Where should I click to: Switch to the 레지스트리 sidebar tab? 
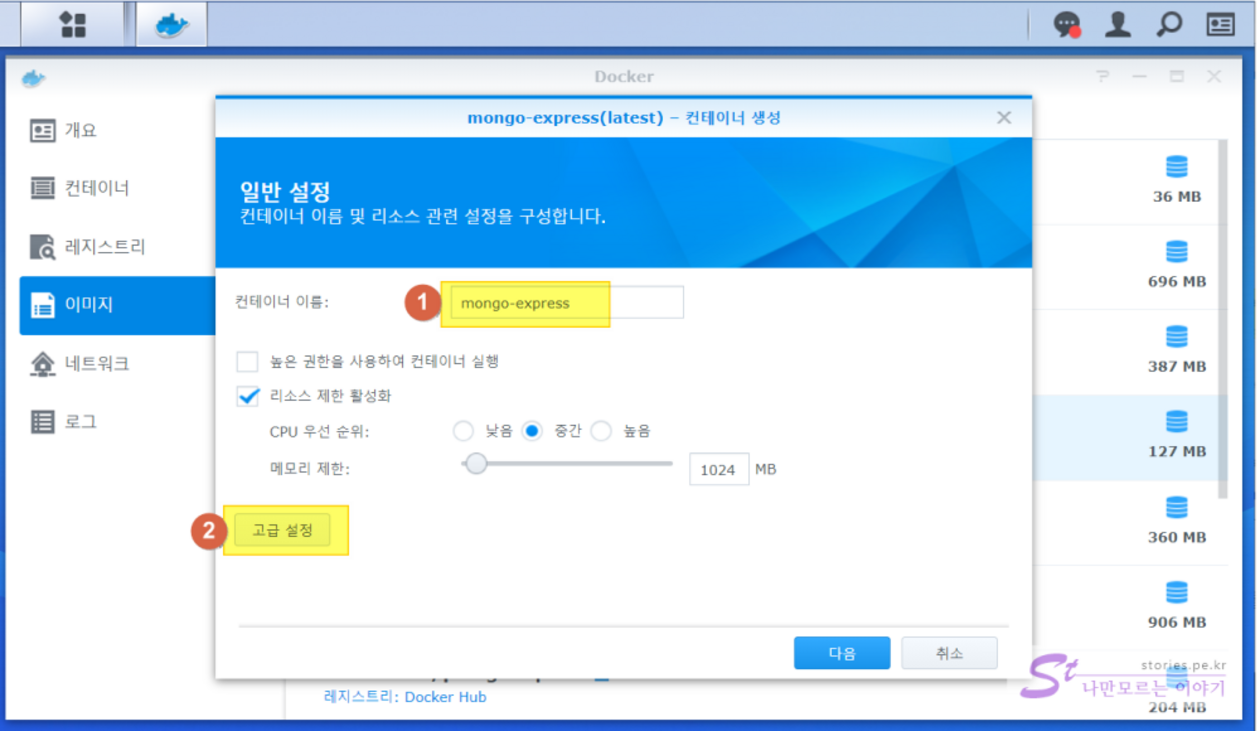click(x=104, y=246)
